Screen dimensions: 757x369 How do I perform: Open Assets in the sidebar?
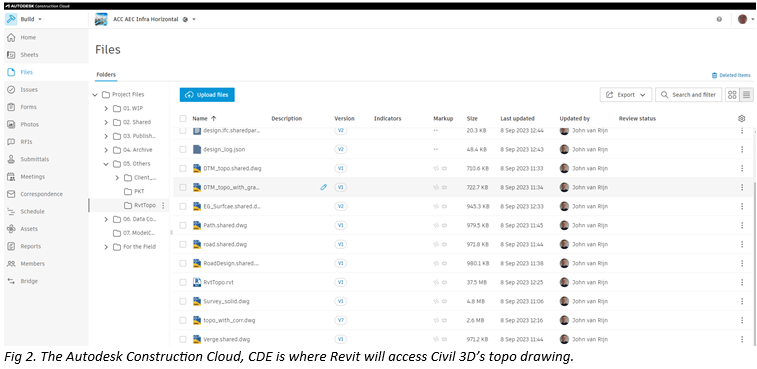(x=29, y=228)
